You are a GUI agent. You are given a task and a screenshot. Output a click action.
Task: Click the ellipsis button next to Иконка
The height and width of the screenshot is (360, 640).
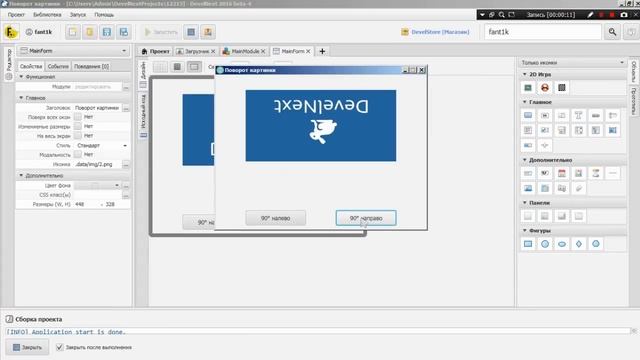pyautogui.click(x=126, y=164)
